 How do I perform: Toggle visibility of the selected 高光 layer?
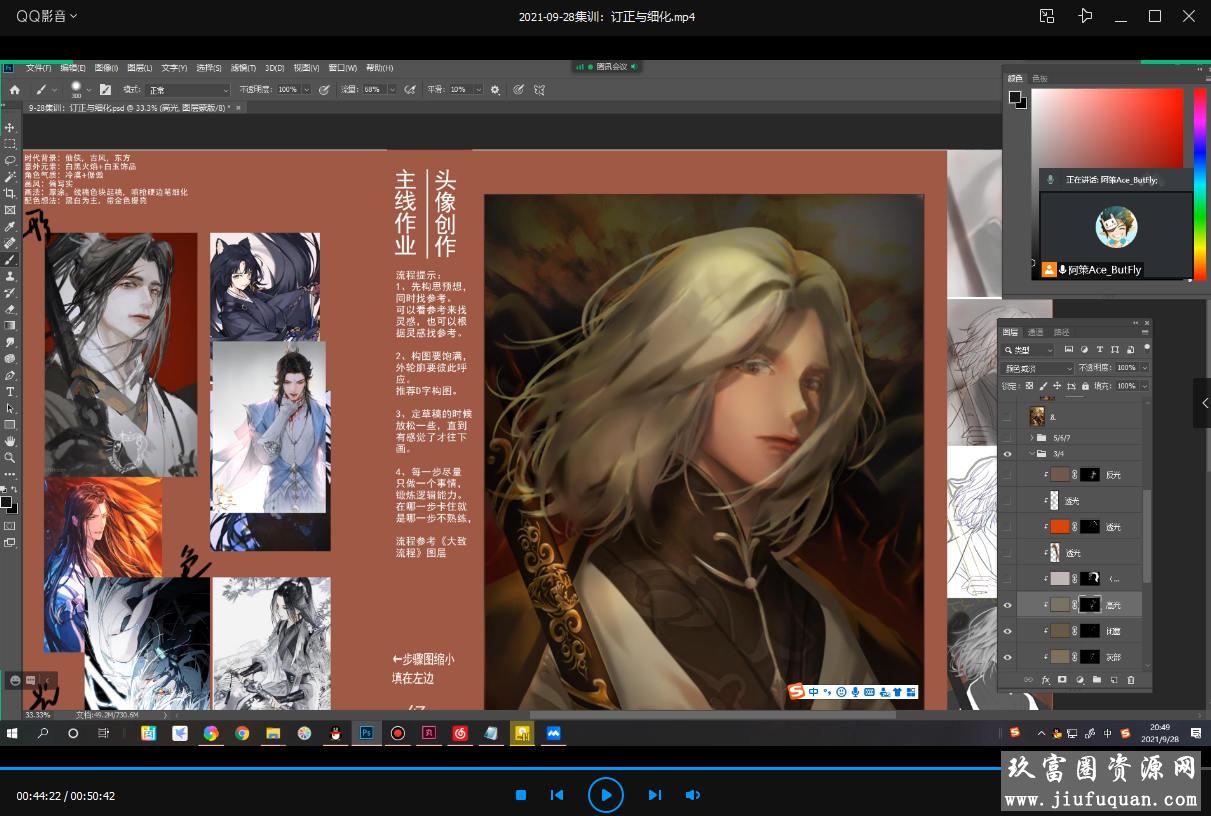click(x=1007, y=605)
